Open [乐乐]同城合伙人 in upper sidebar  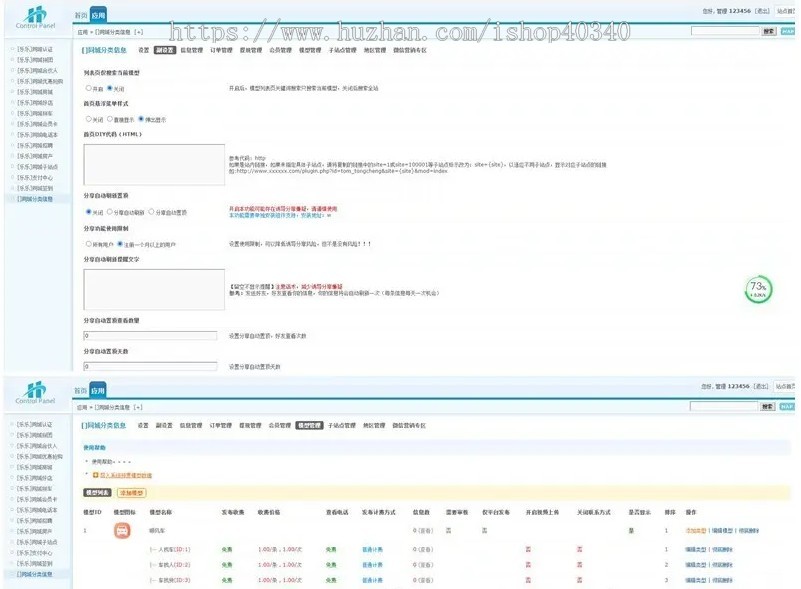pos(37,70)
